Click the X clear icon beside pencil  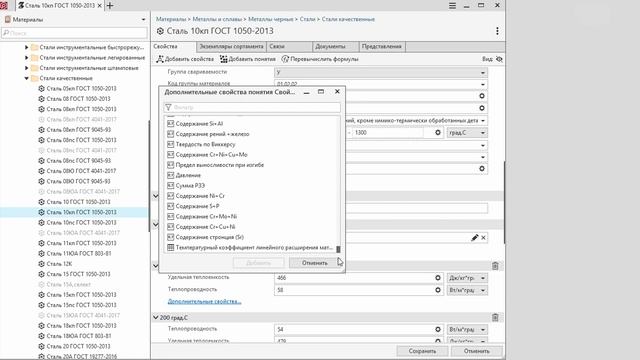tap(483, 238)
